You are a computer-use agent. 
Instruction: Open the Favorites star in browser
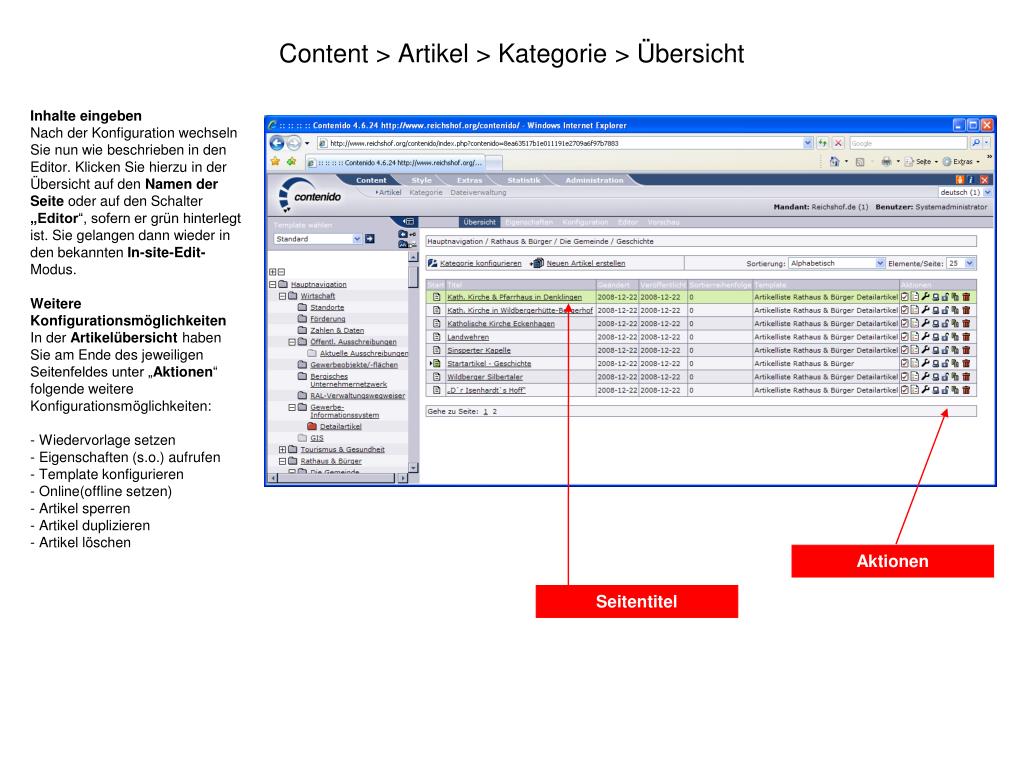[275, 161]
